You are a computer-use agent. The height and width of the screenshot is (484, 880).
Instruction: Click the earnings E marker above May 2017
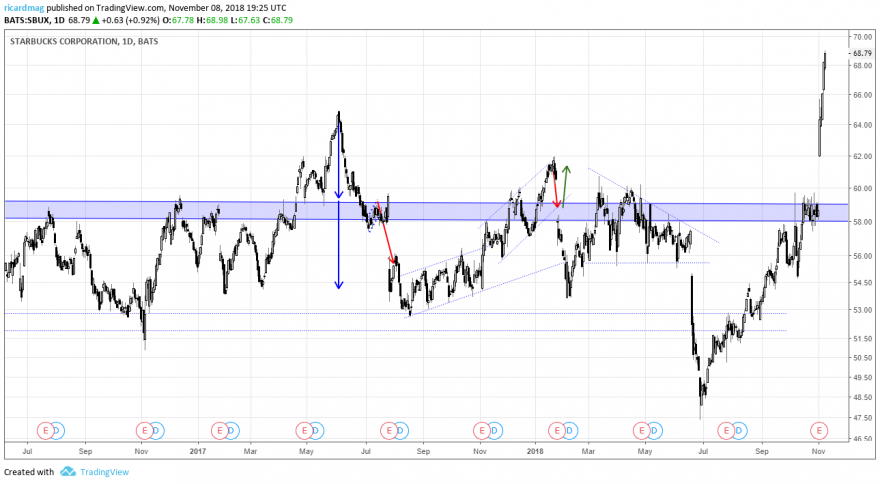pyautogui.click(x=304, y=431)
